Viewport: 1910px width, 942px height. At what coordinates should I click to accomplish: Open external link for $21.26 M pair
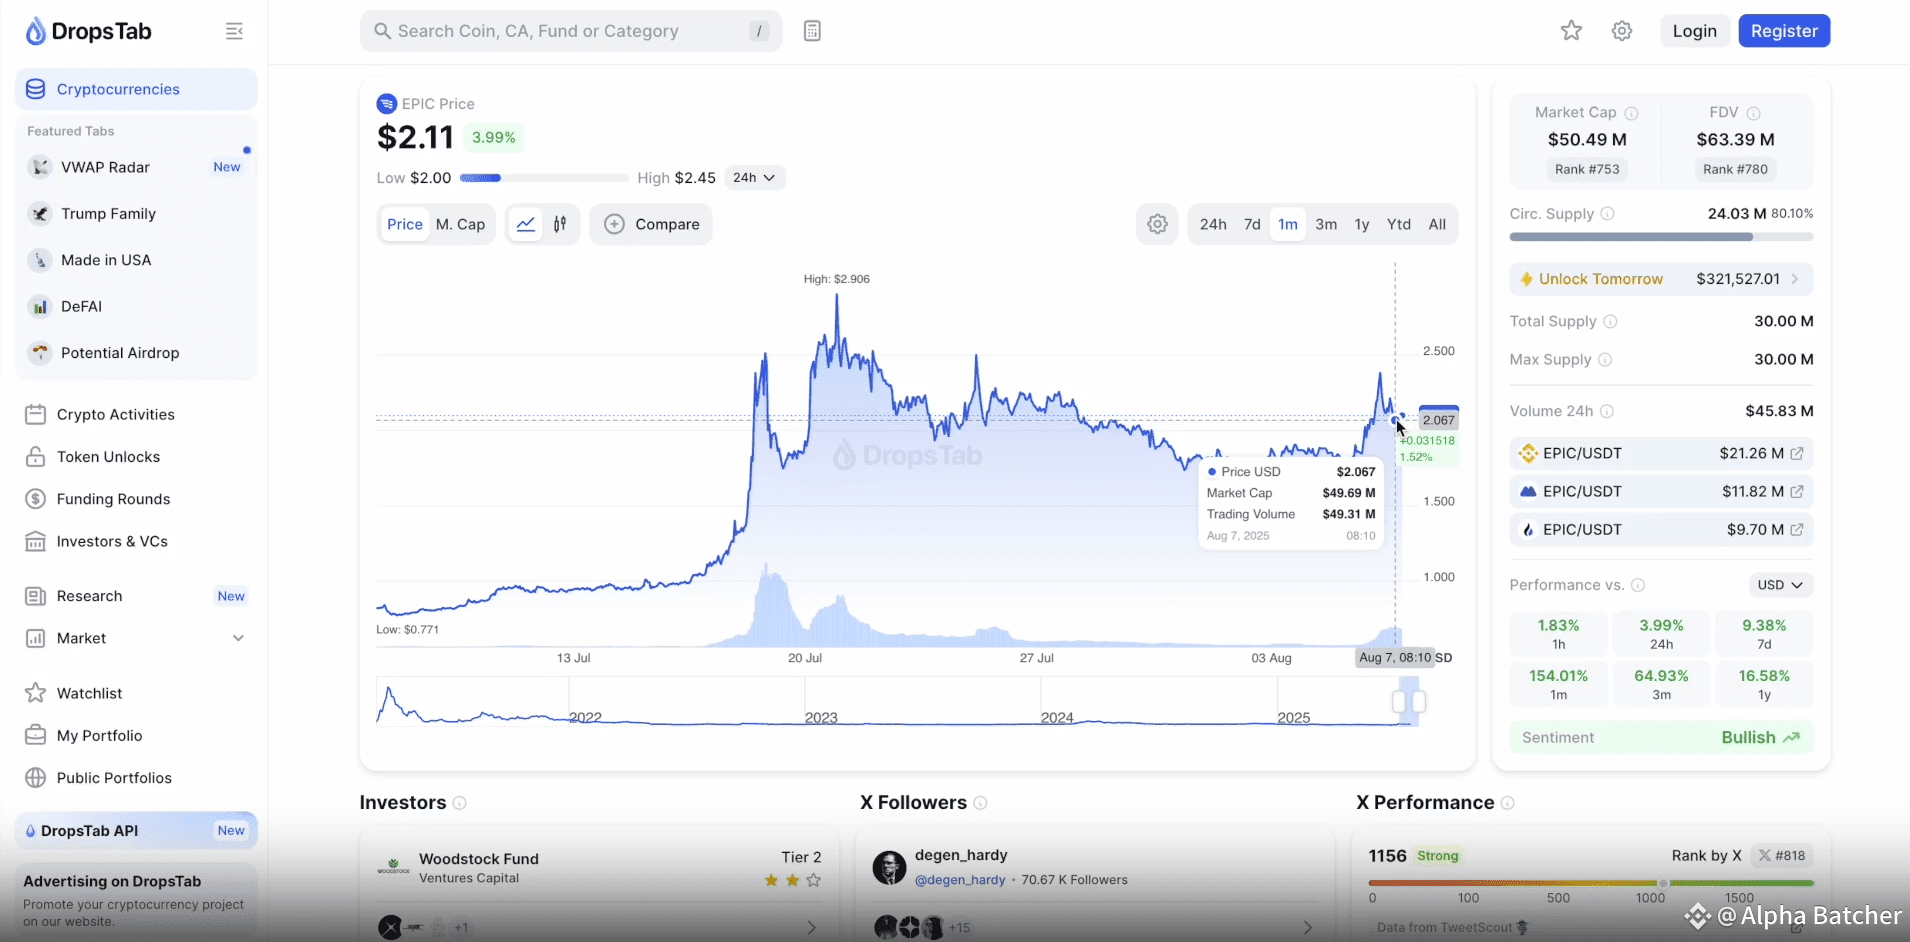pos(1797,453)
